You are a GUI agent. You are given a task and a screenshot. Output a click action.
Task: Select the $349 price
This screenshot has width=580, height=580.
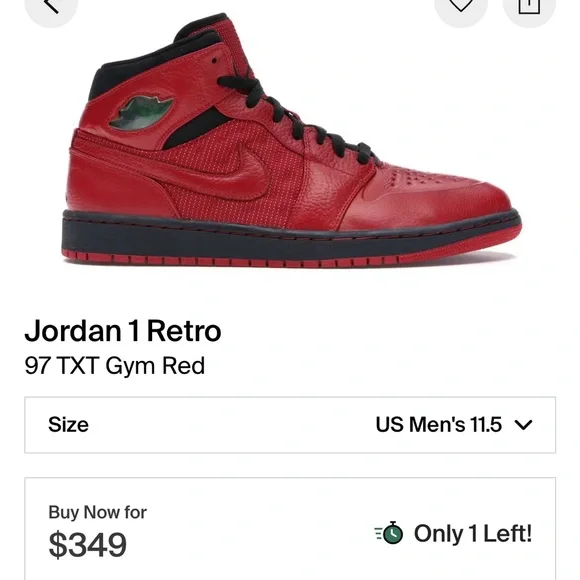pos(88,544)
